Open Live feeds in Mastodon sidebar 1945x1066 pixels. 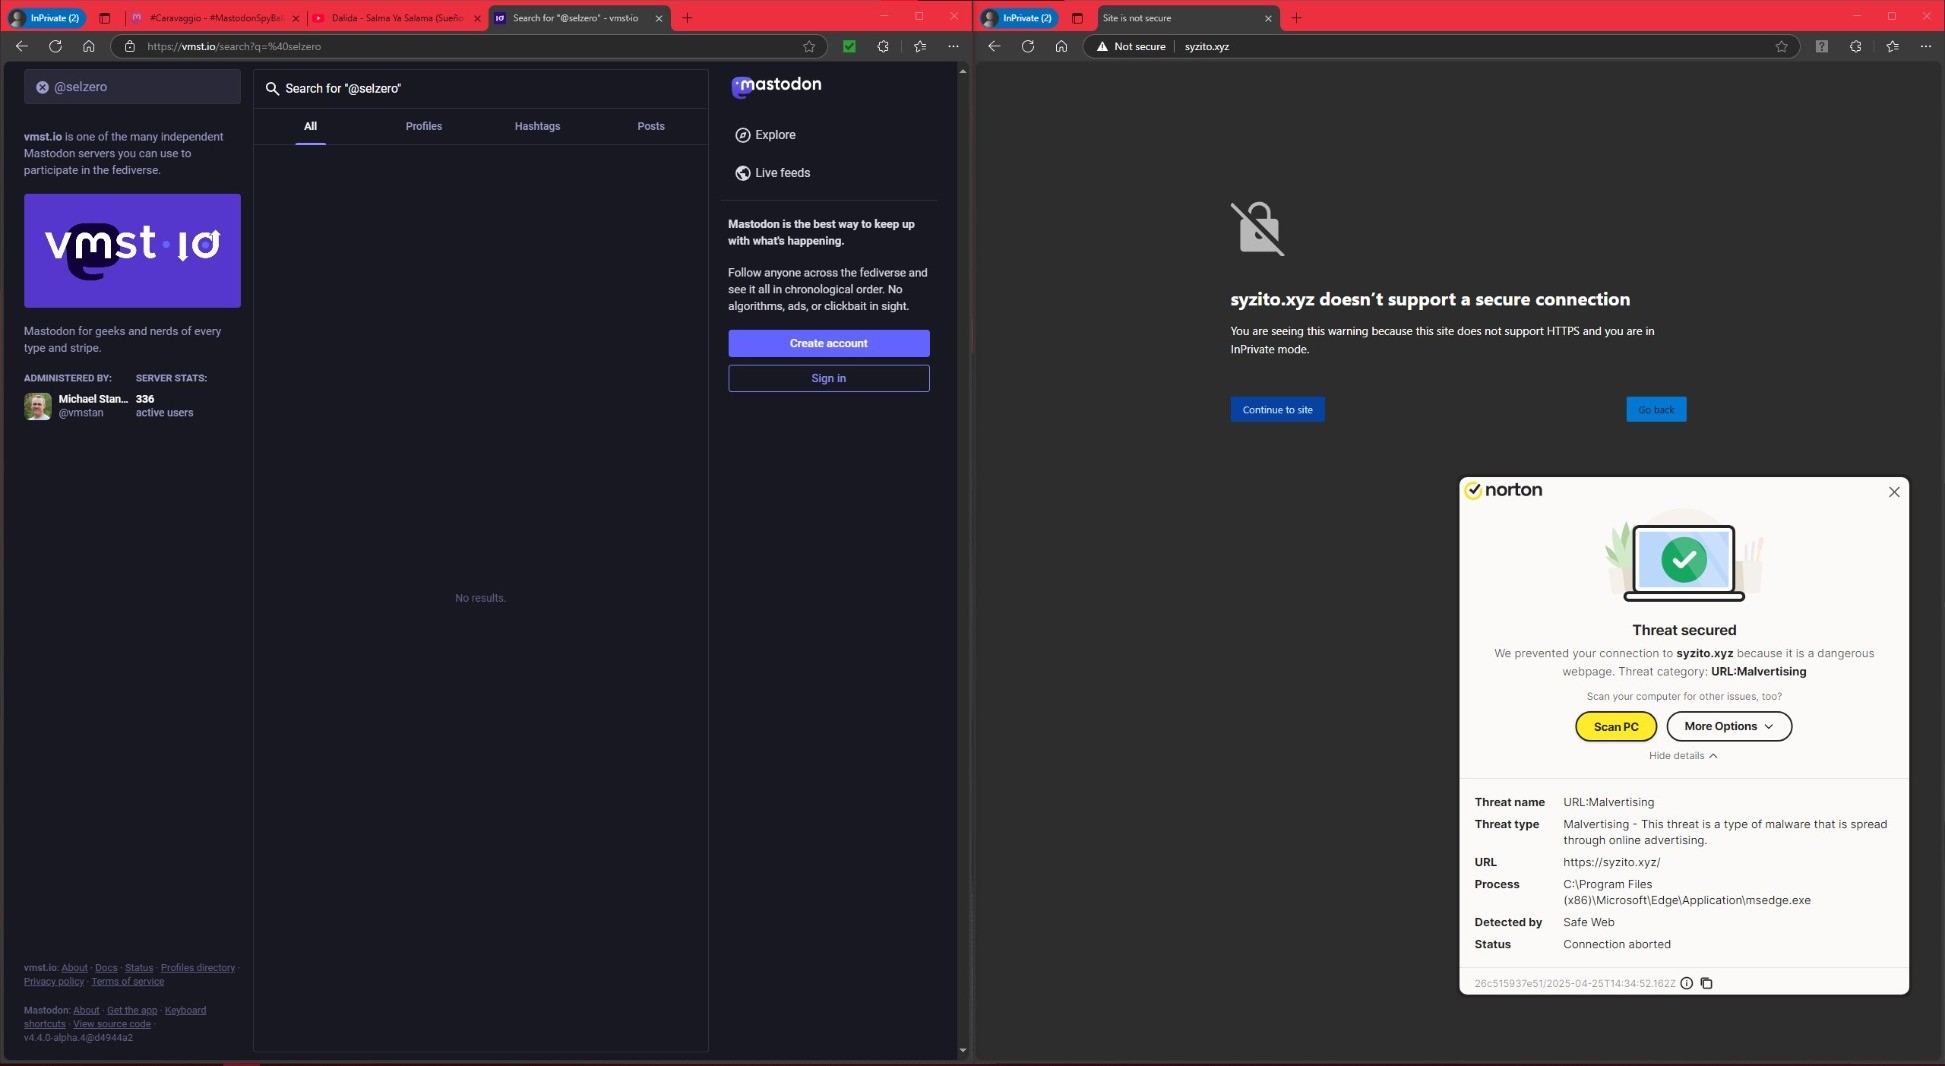(772, 173)
